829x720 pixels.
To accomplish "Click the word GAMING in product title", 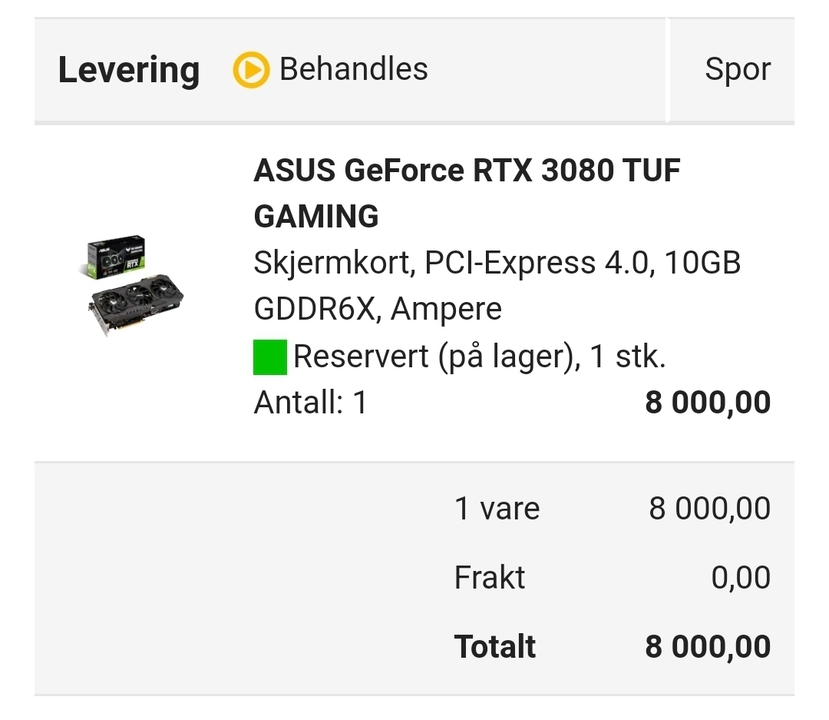I will (316, 216).
